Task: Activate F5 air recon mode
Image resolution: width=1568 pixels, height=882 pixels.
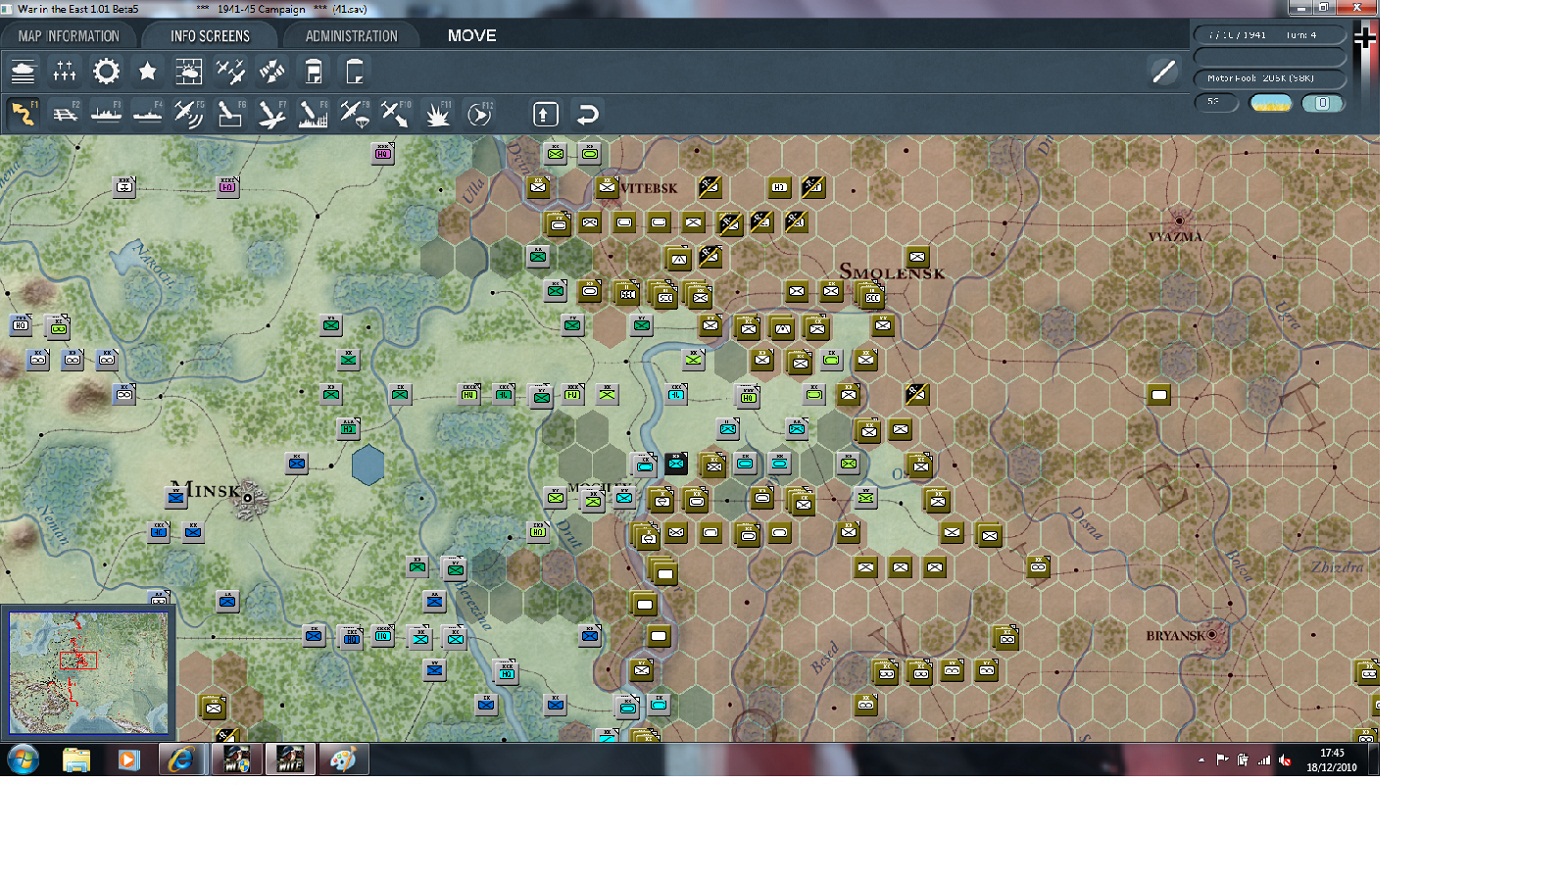Action: click(189, 114)
